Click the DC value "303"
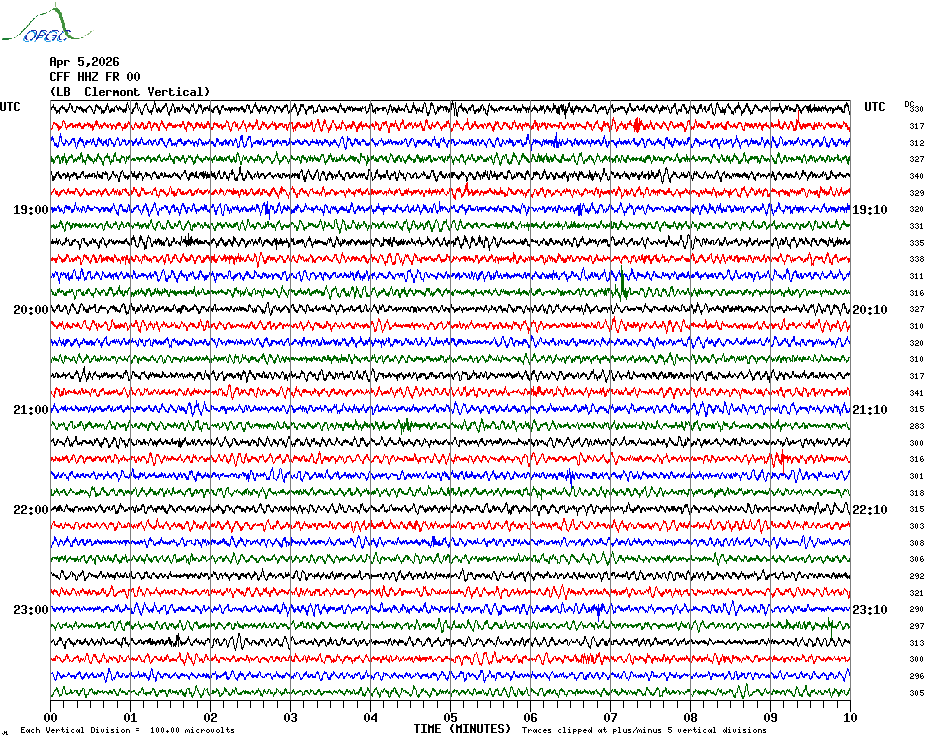This screenshot has width=930, height=744. point(917,526)
